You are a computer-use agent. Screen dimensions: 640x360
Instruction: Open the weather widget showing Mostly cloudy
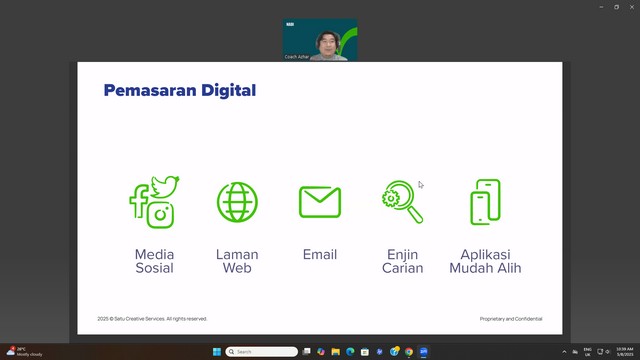(x=24, y=351)
